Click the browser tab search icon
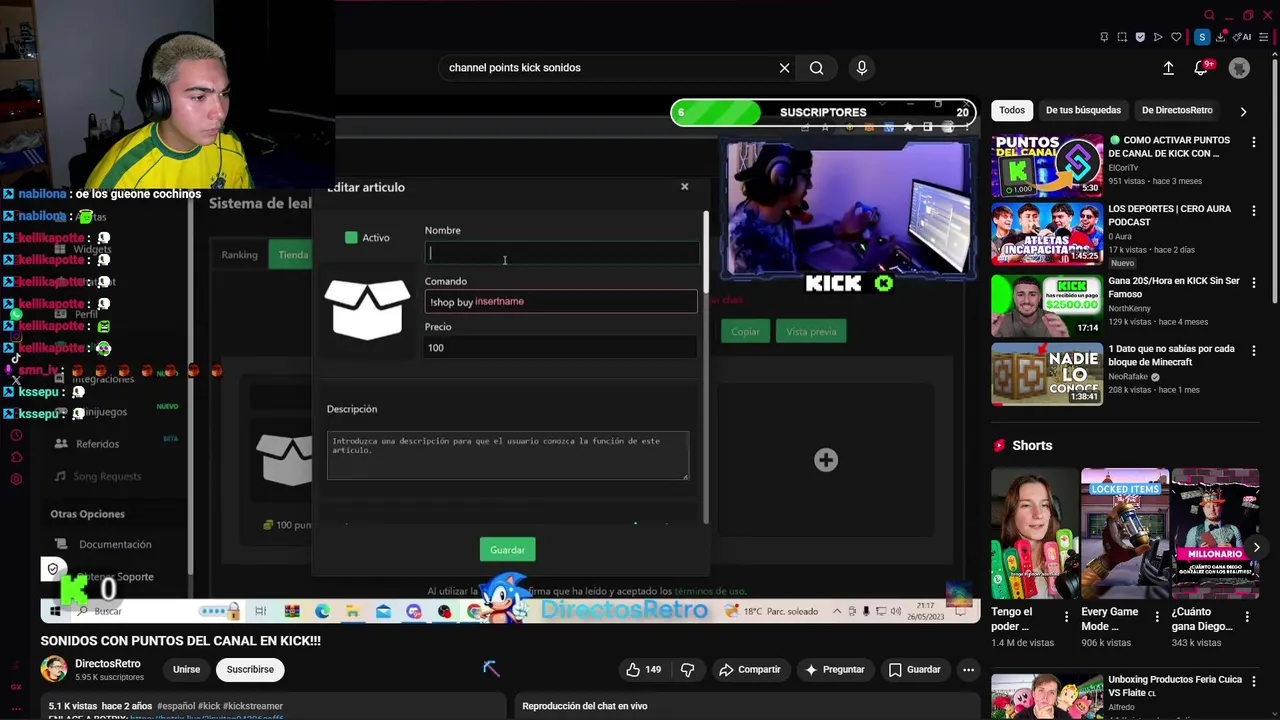Screen dimensions: 1280x720 click(x=1209, y=15)
